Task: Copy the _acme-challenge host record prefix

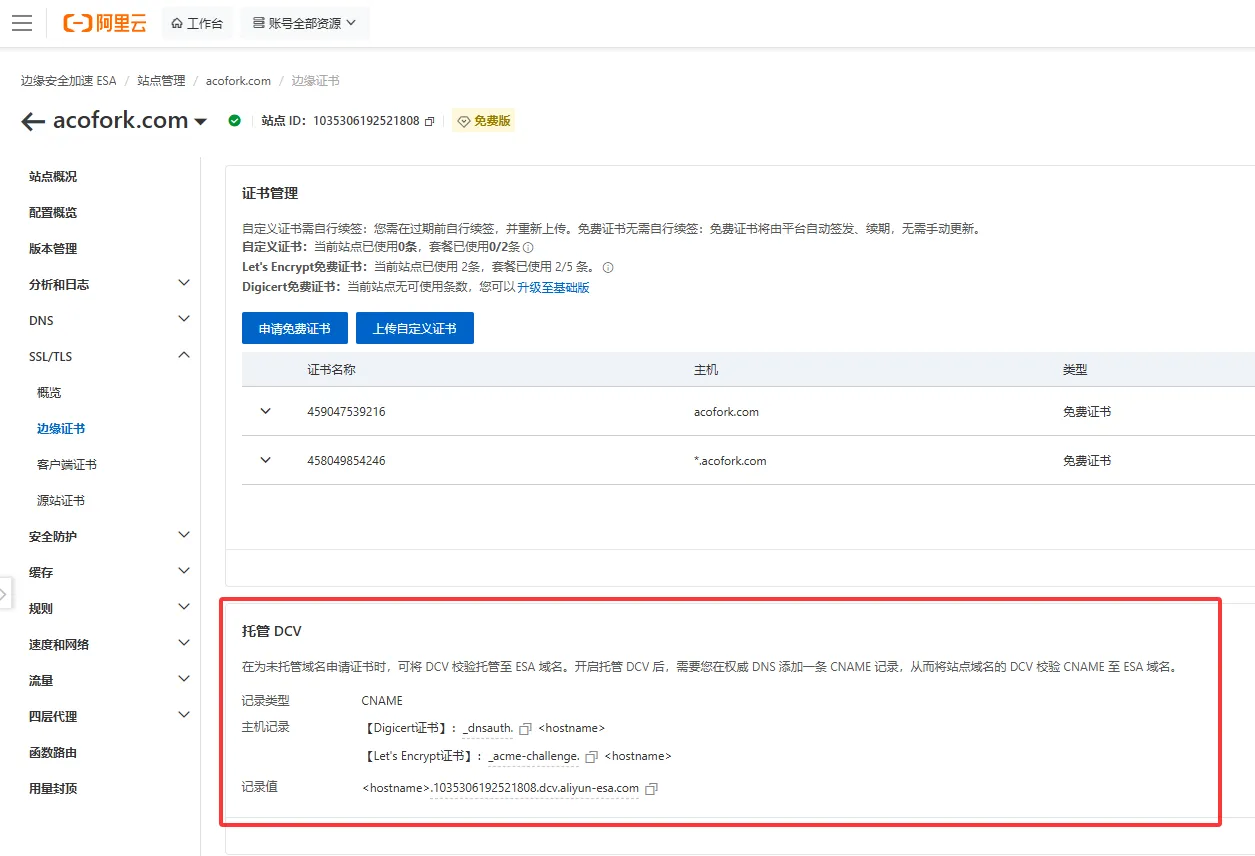Action: click(591, 757)
